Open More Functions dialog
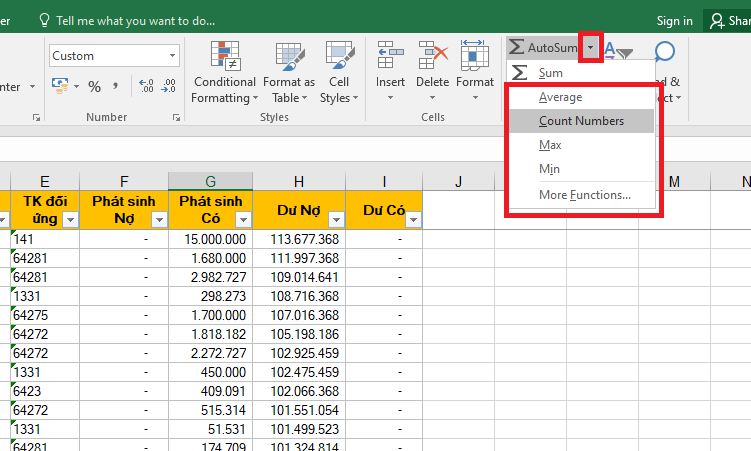This screenshot has height=451, width=751. pyautogui.click(x=584, y=195)
